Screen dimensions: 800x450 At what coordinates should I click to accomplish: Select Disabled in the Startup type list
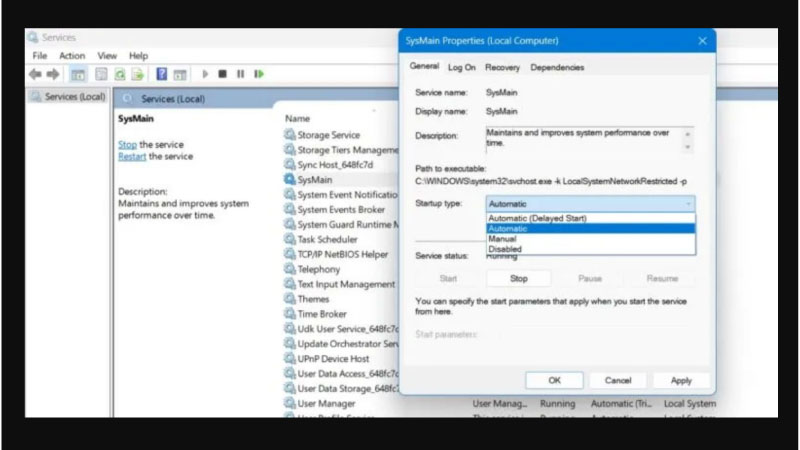pos(504,249)
